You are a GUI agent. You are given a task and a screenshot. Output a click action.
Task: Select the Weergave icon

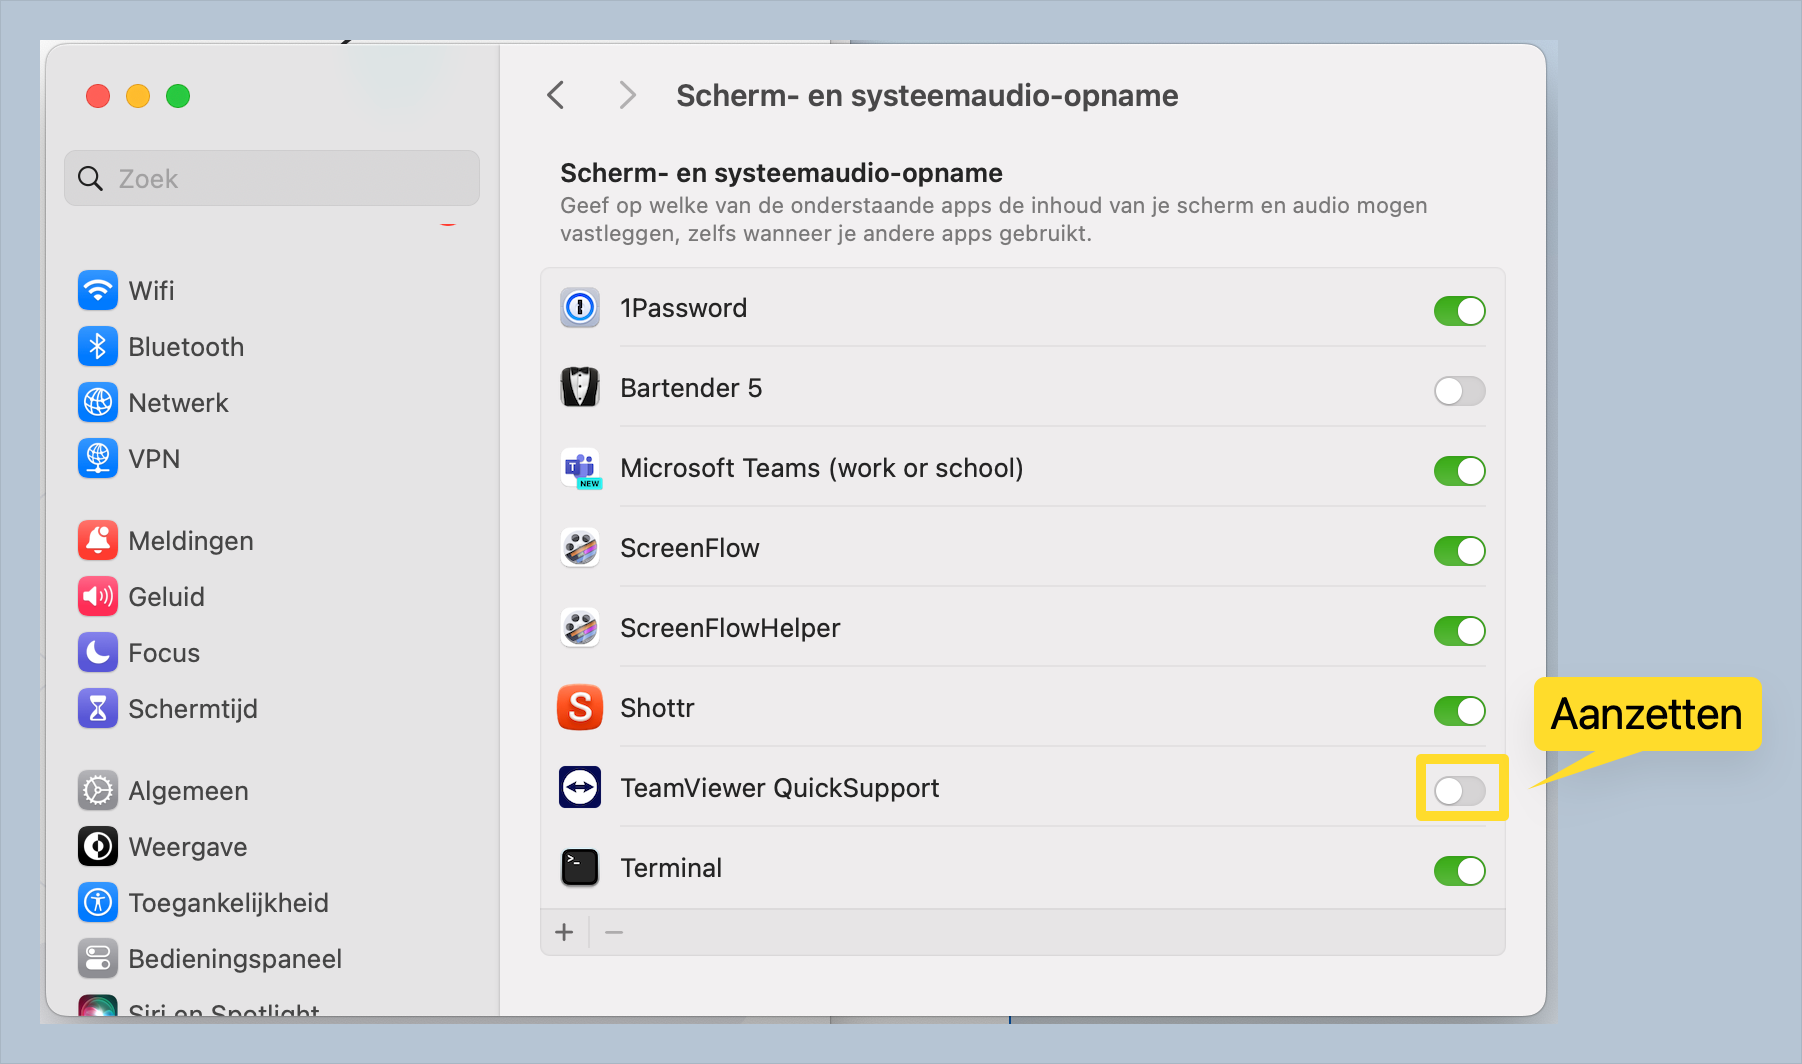(98, 847)
